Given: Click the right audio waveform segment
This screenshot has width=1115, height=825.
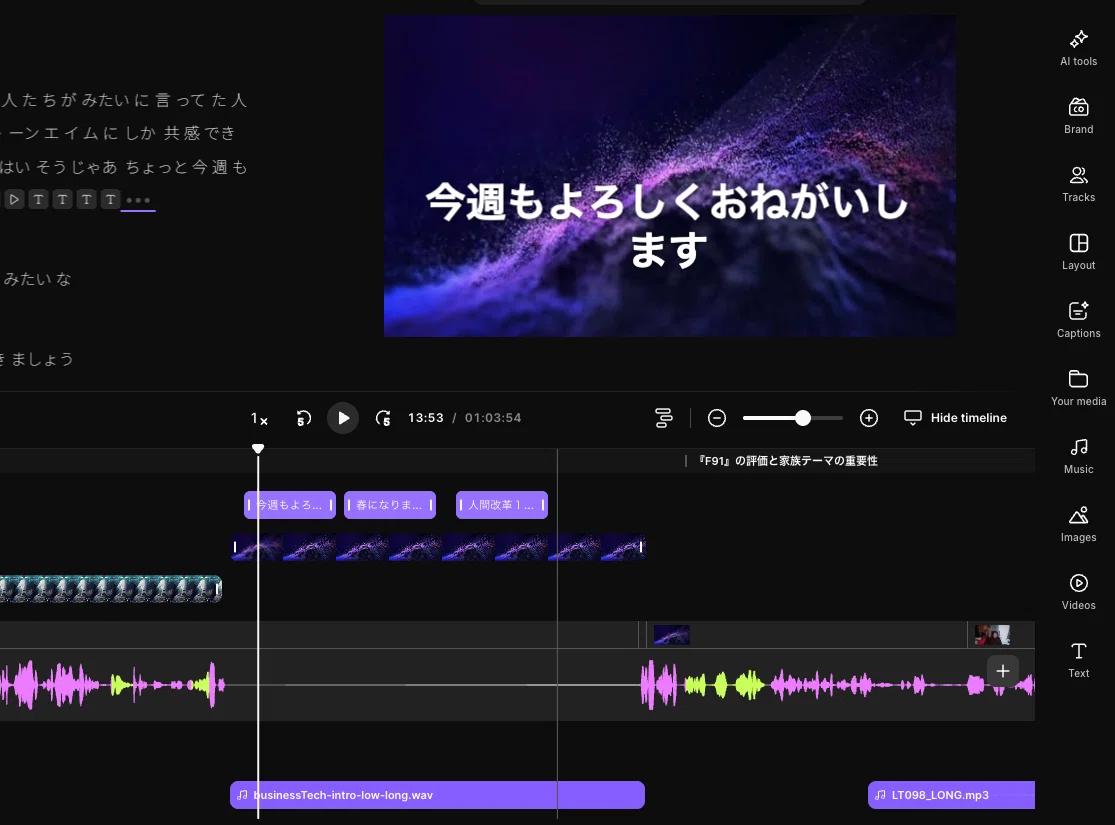Looking at the screenshot, I should [838, 685].
